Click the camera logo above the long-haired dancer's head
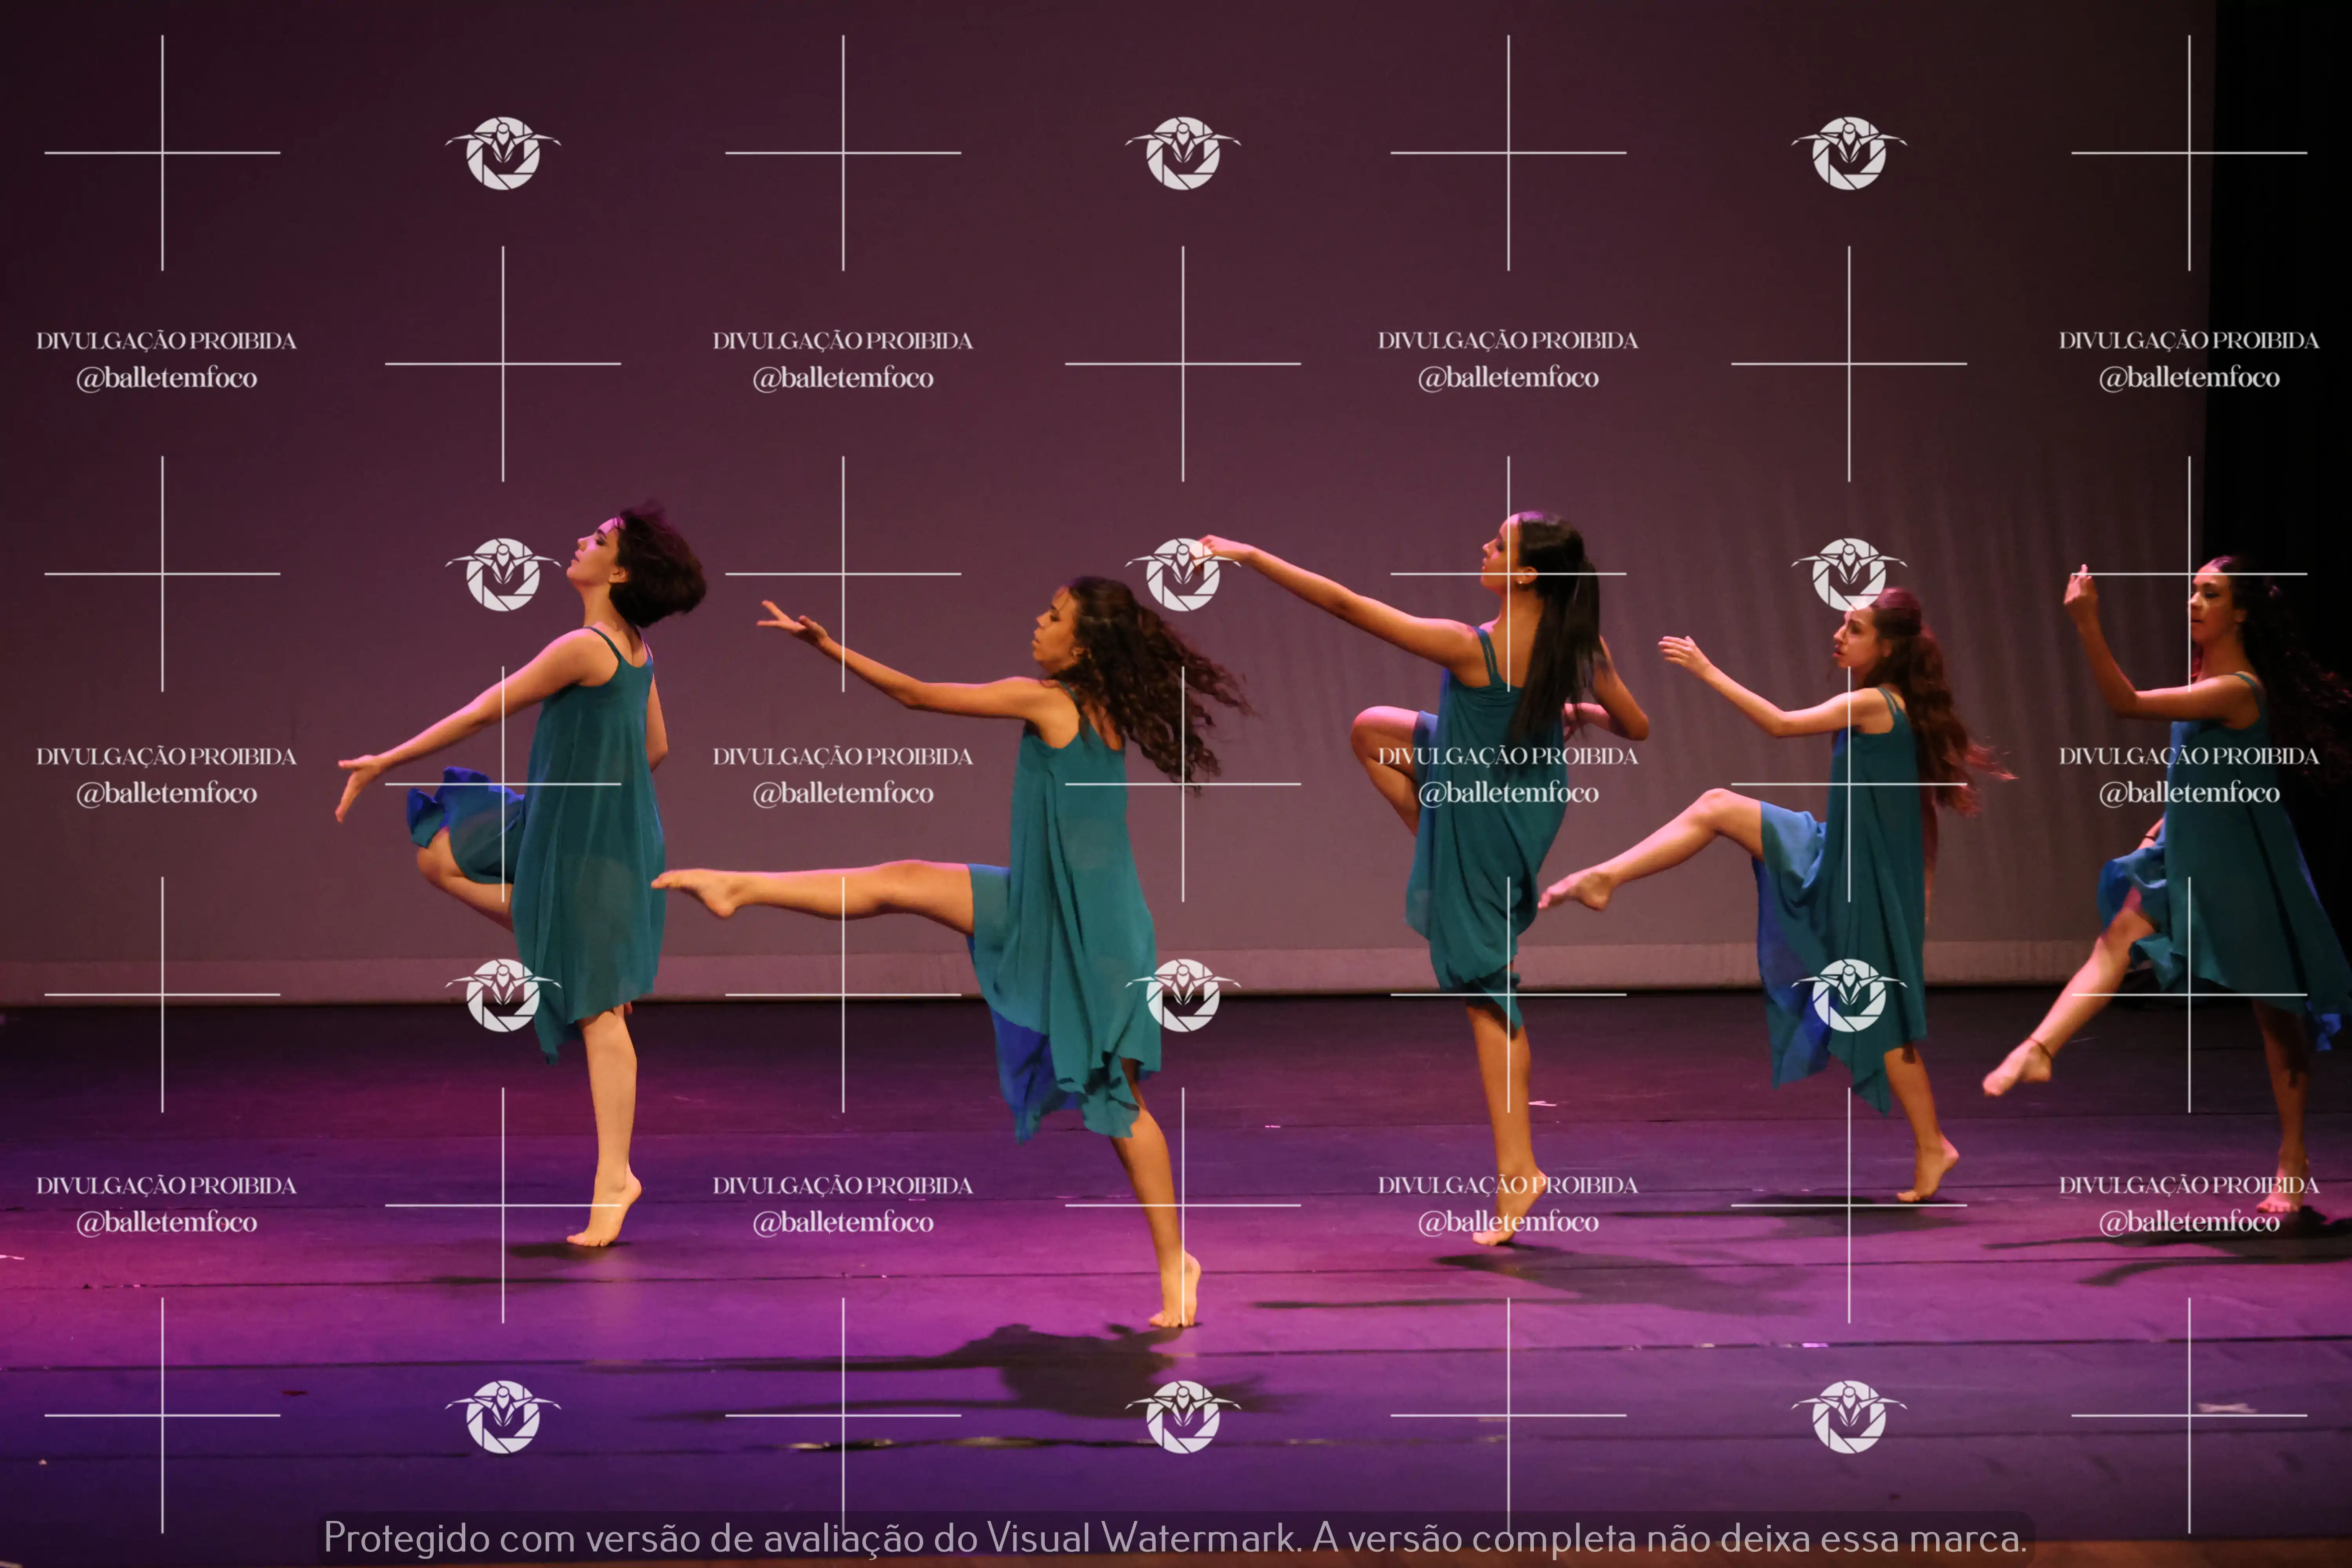Image resolution: width=2352 pixels, height=1568 pixels. 1849,574
